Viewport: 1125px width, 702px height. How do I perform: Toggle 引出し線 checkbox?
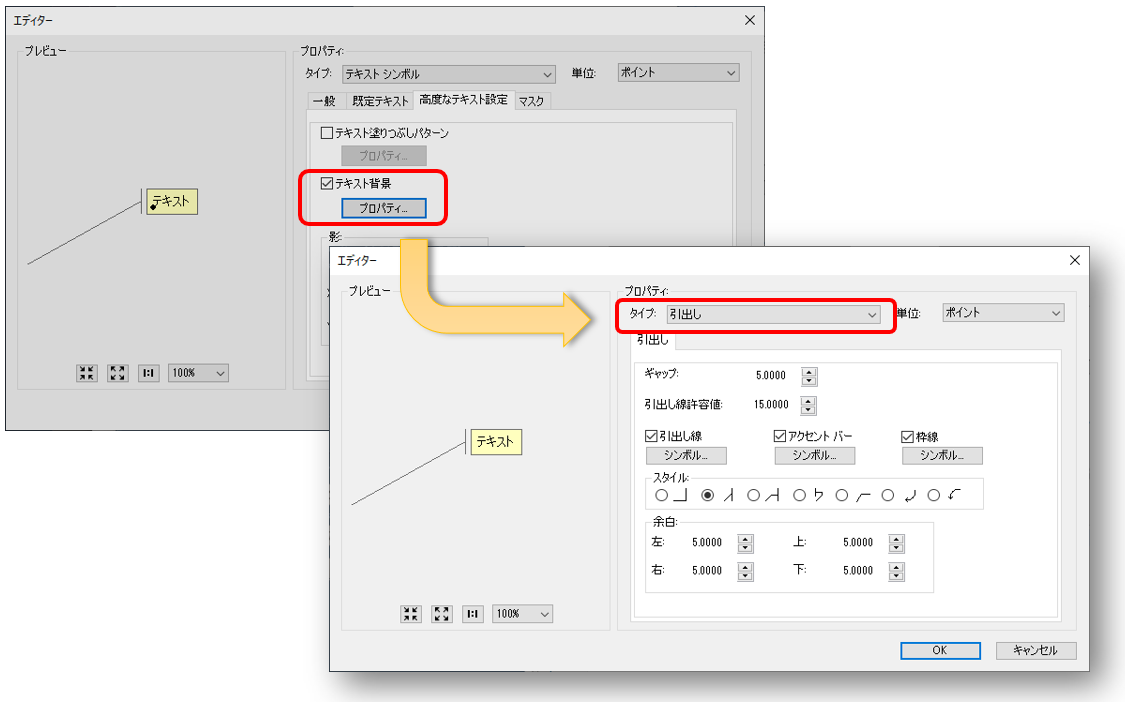point(651,436)
